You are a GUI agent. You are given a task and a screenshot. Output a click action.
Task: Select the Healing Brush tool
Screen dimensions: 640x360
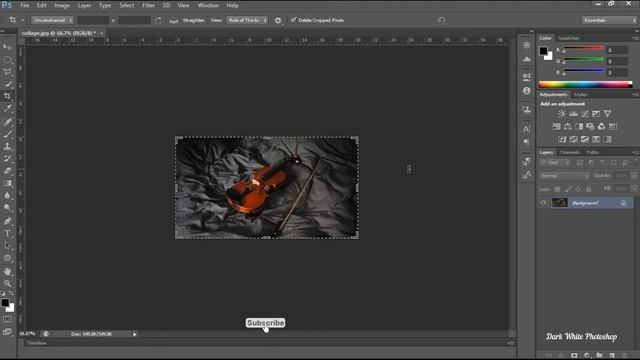7,122
